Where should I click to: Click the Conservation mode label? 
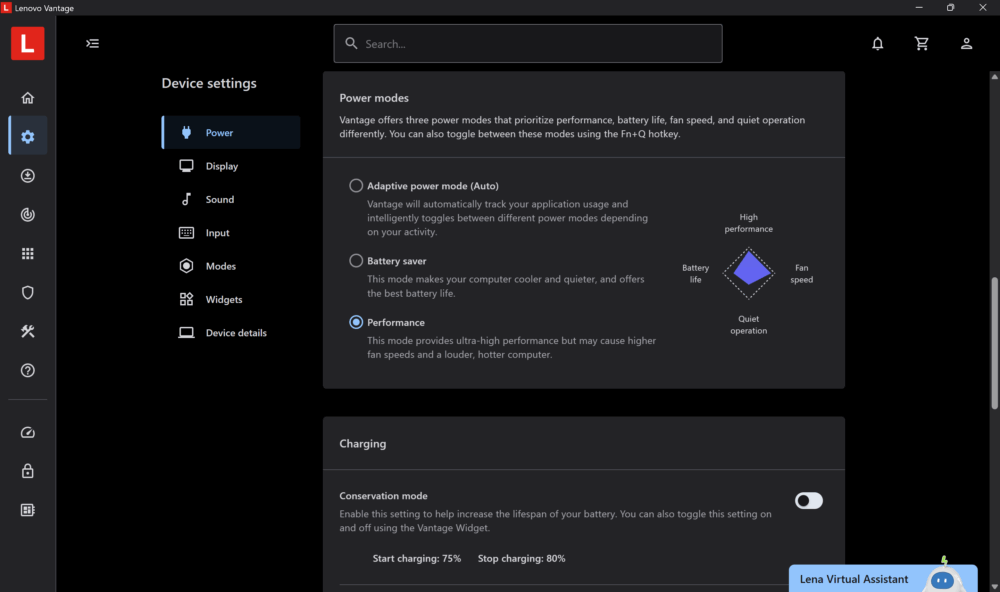[x=383, y=496]
